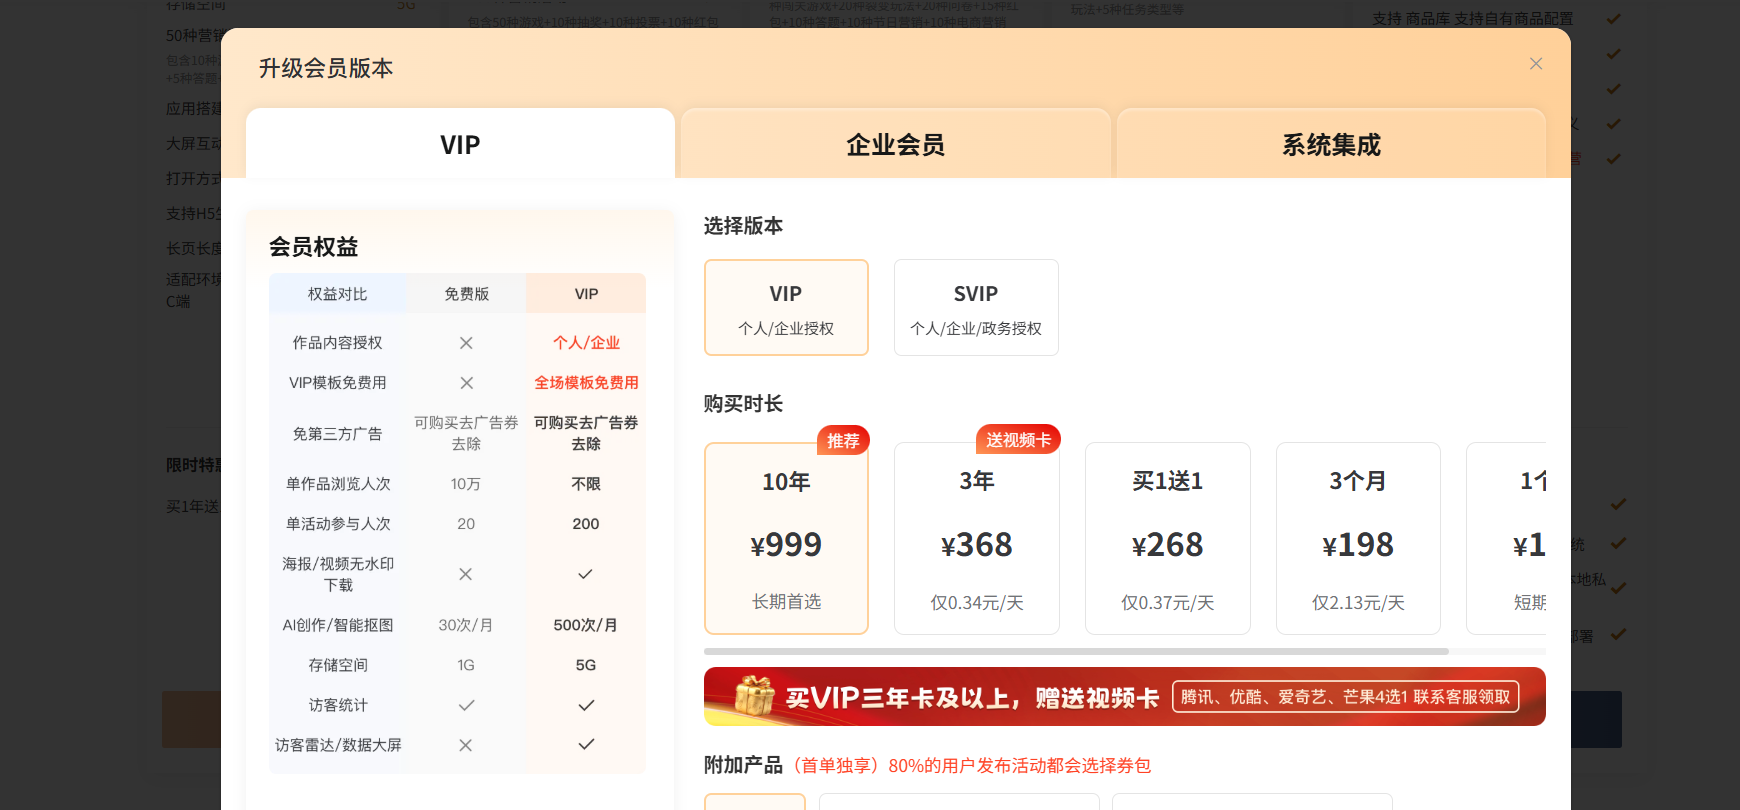The width and height of the screenshot is (1740, 810).
Task: Select the 买1送1 ¥268 plan
Action: pyautogui.click(x=1167, y=540)
